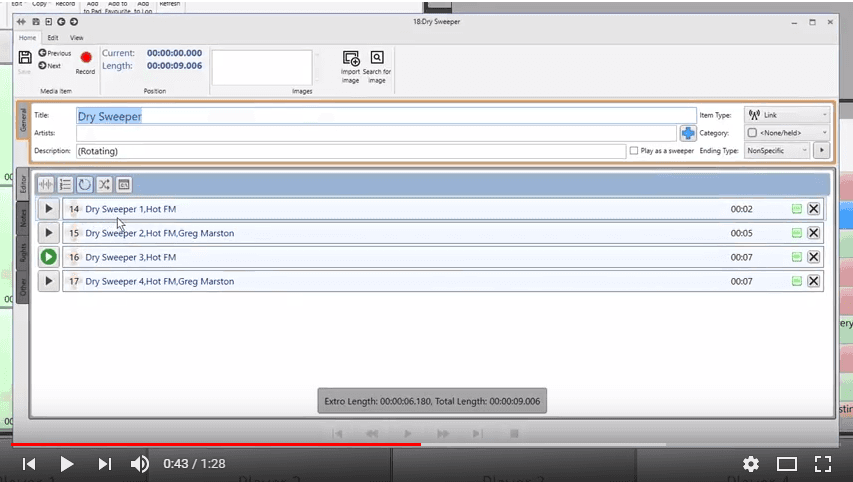This screenshot has height=482, width=853.
Task: Select the Editor side tab
Action: [x=23, y=185]
